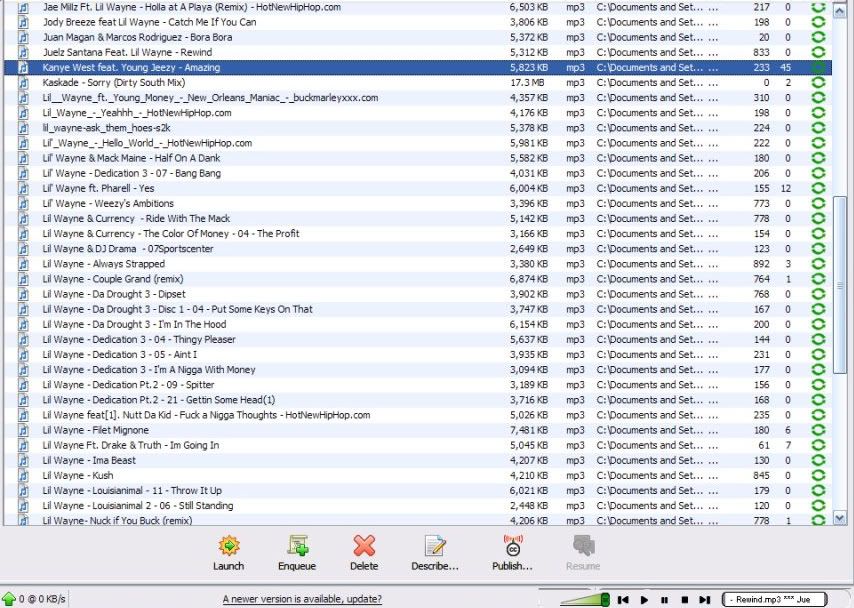The width and height of the screenshot is (854, 608).
Task: Click the green upload arrow in status bar
Action: 9,598
